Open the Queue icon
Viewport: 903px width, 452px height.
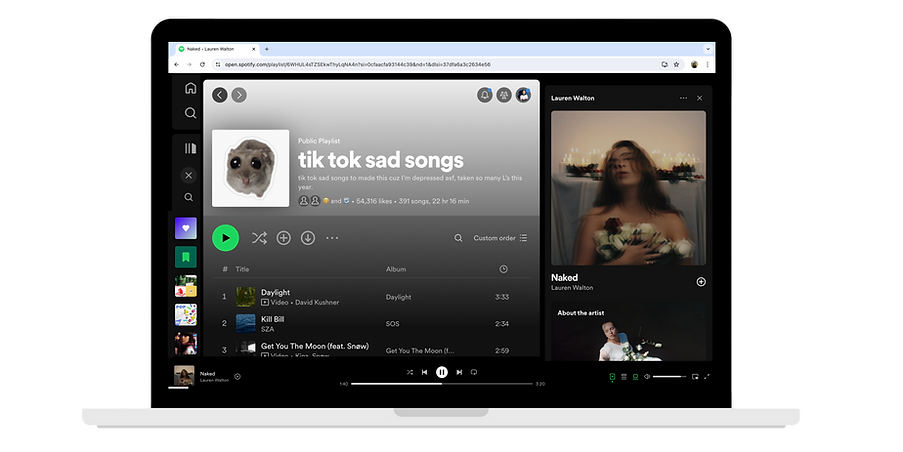point(624,377)
